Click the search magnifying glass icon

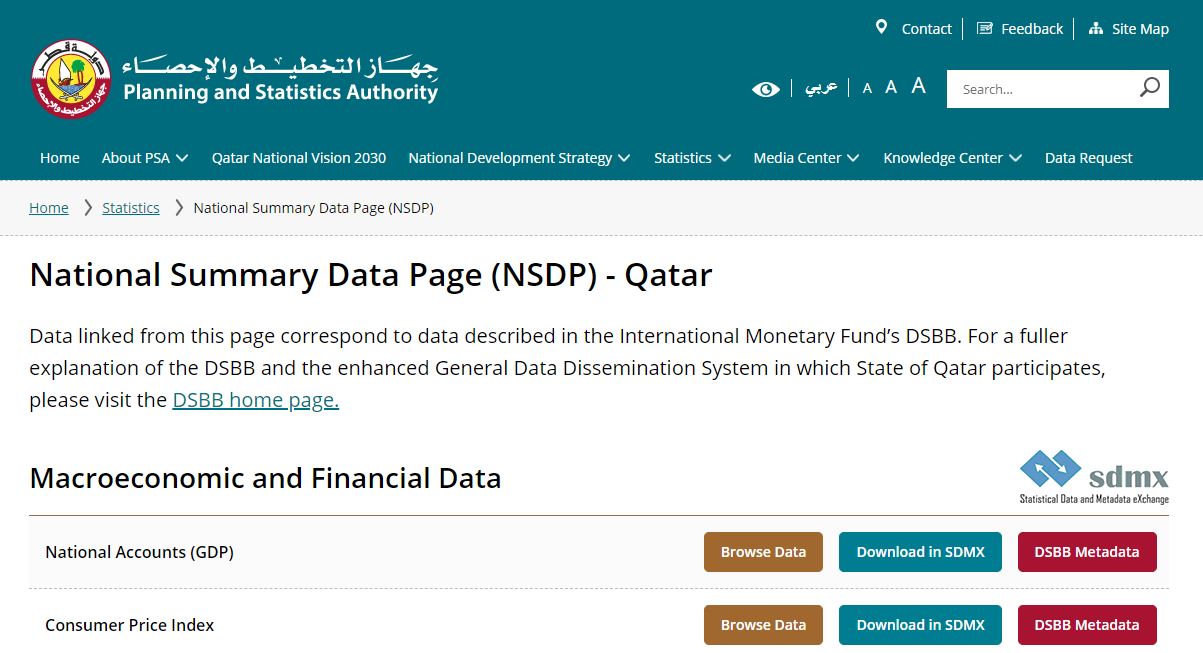coord(1148,88)
